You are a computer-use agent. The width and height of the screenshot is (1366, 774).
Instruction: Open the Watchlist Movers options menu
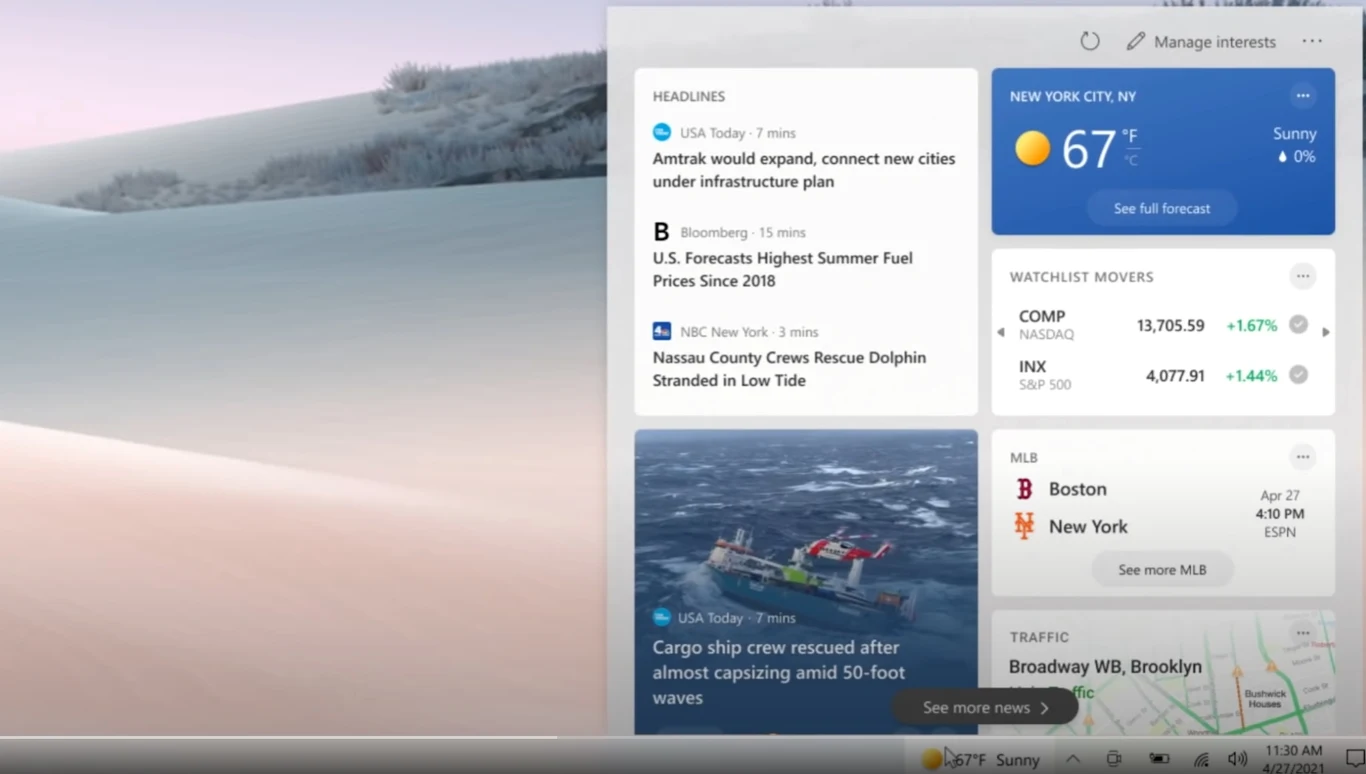point(1302,276)
